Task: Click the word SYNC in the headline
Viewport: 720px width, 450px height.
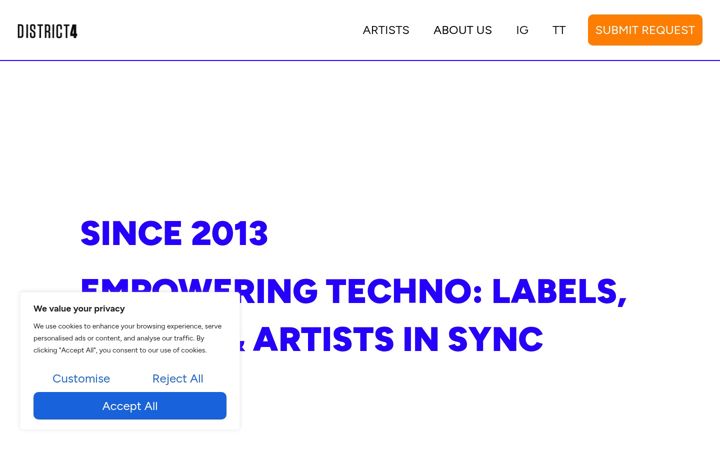Action: 495,339
